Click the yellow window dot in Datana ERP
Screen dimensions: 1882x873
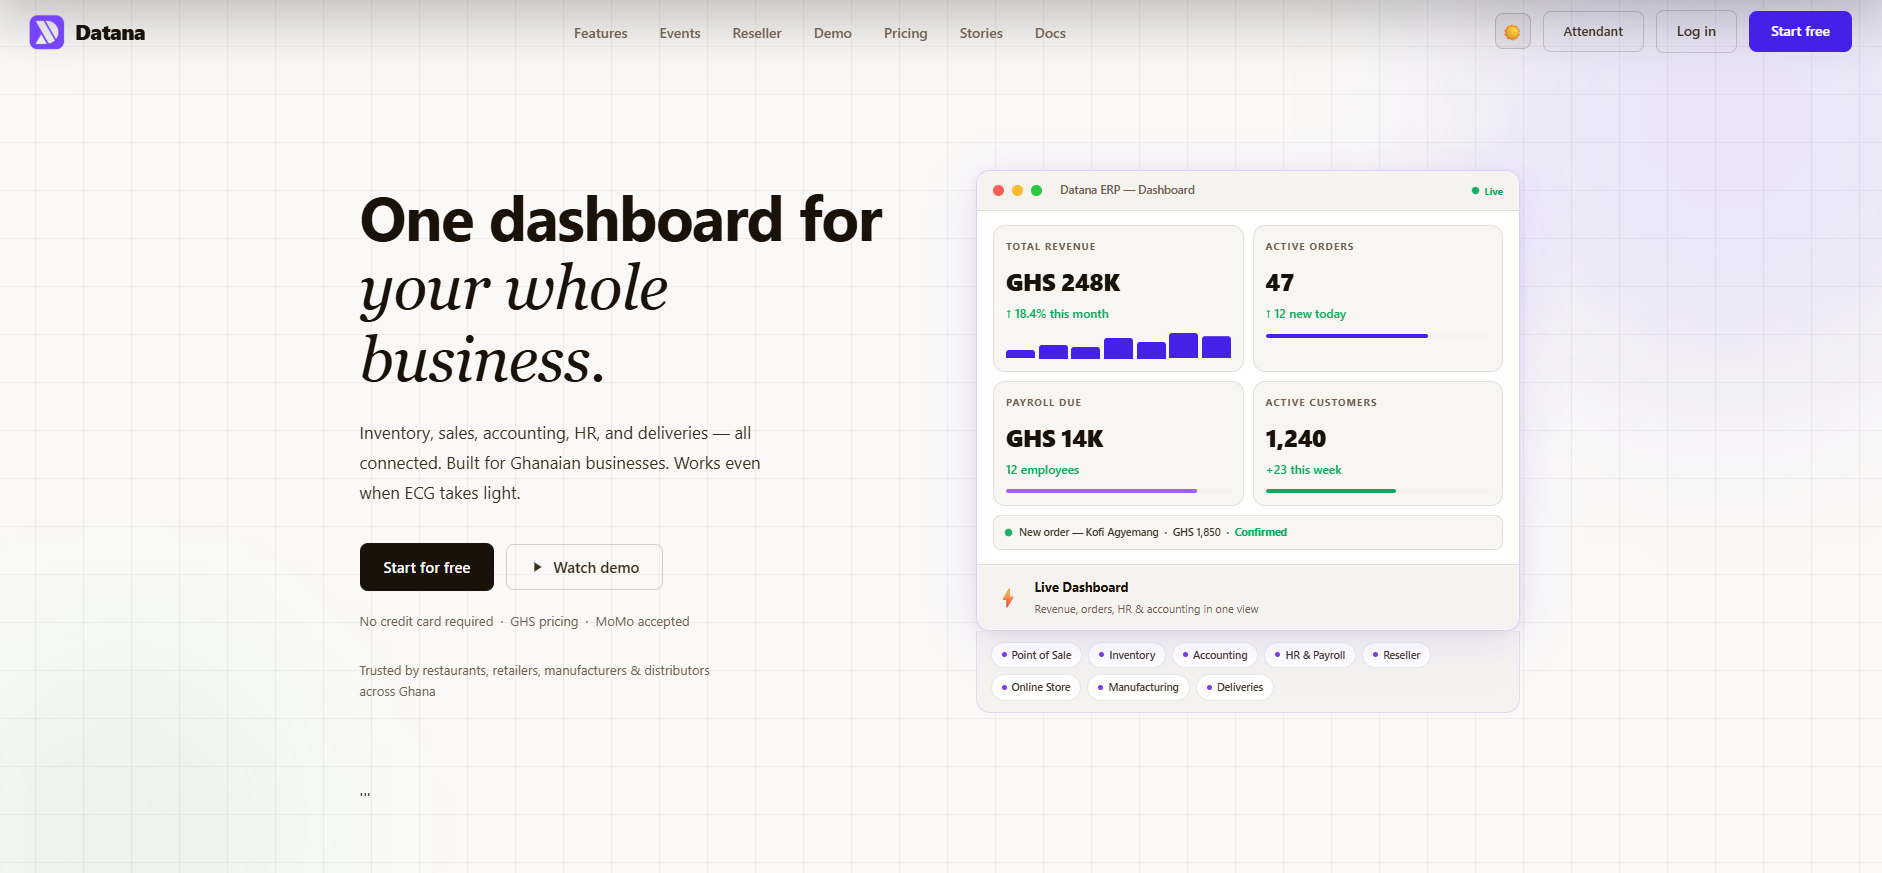1017,190
